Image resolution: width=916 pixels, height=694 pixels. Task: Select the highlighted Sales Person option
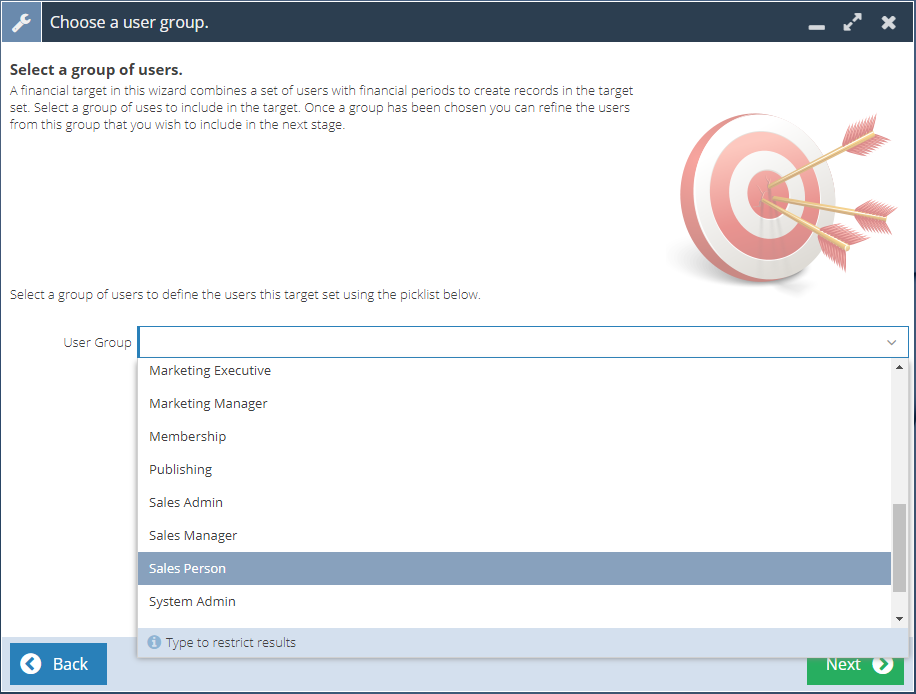click(x=514, y=568)
